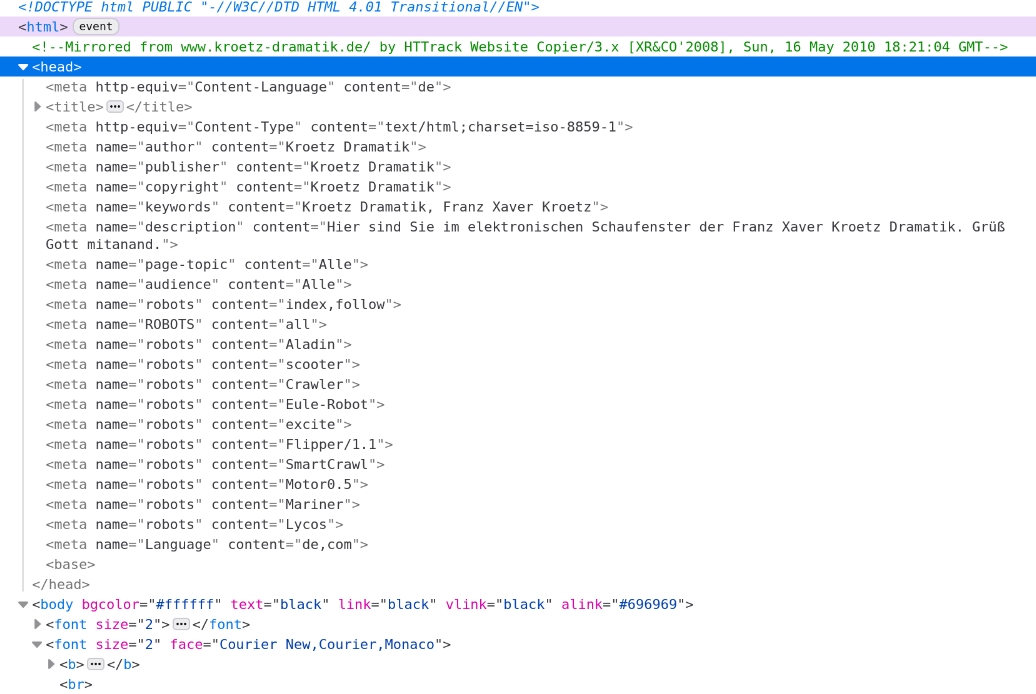Click the ellipsis badge inside the b tag
Screen dimensions: 1036x694
pyautogui.click(x=96, y=665)
